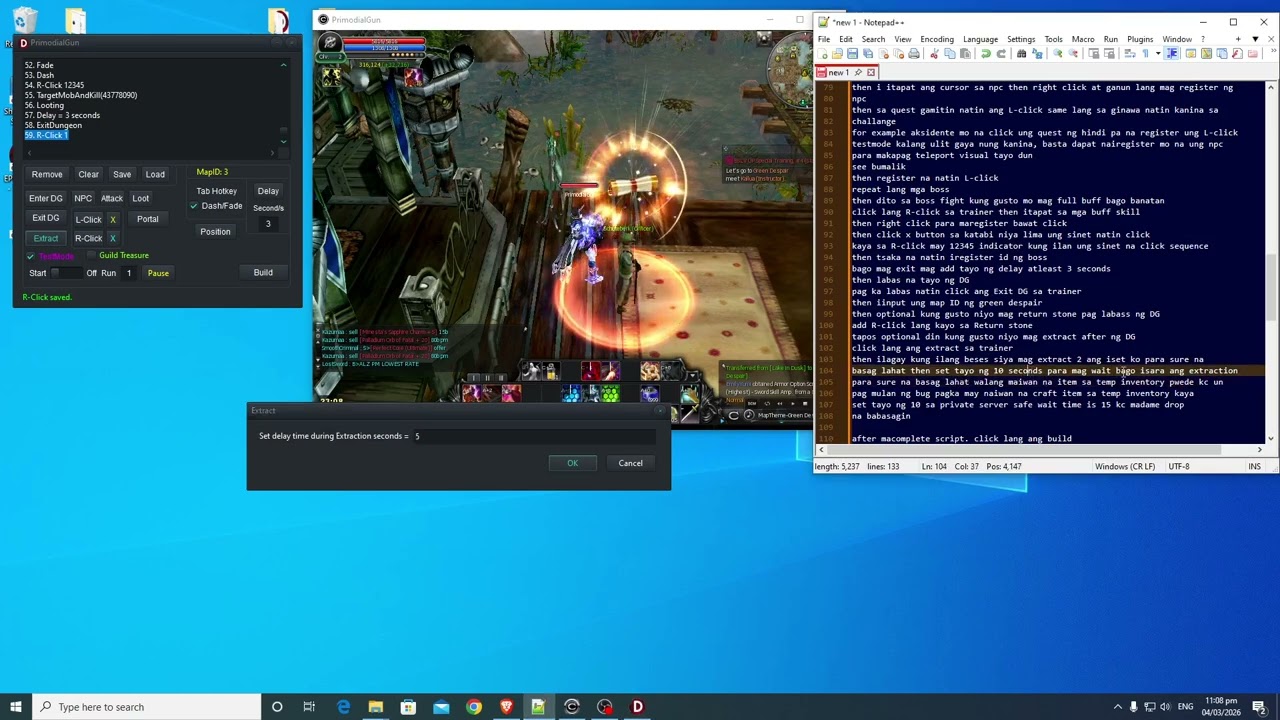Open the dropdown arrow beside pilcrow icon
This screenshot has height=720, width=1280.
1158,53
